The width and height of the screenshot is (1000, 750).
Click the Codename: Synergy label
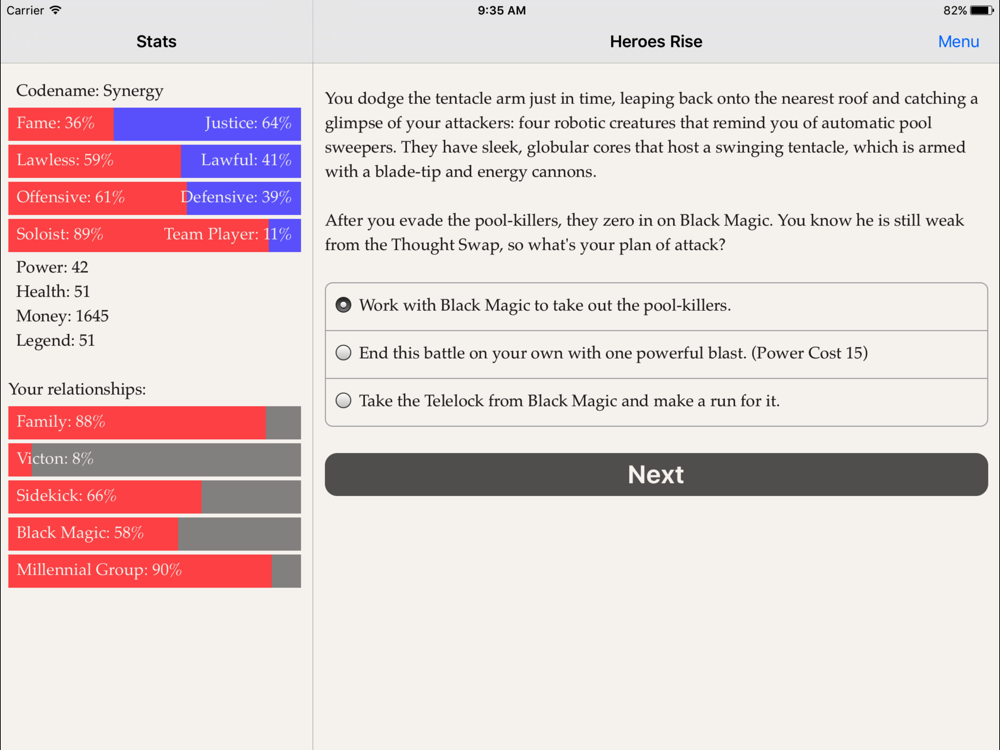pos(90,91)
